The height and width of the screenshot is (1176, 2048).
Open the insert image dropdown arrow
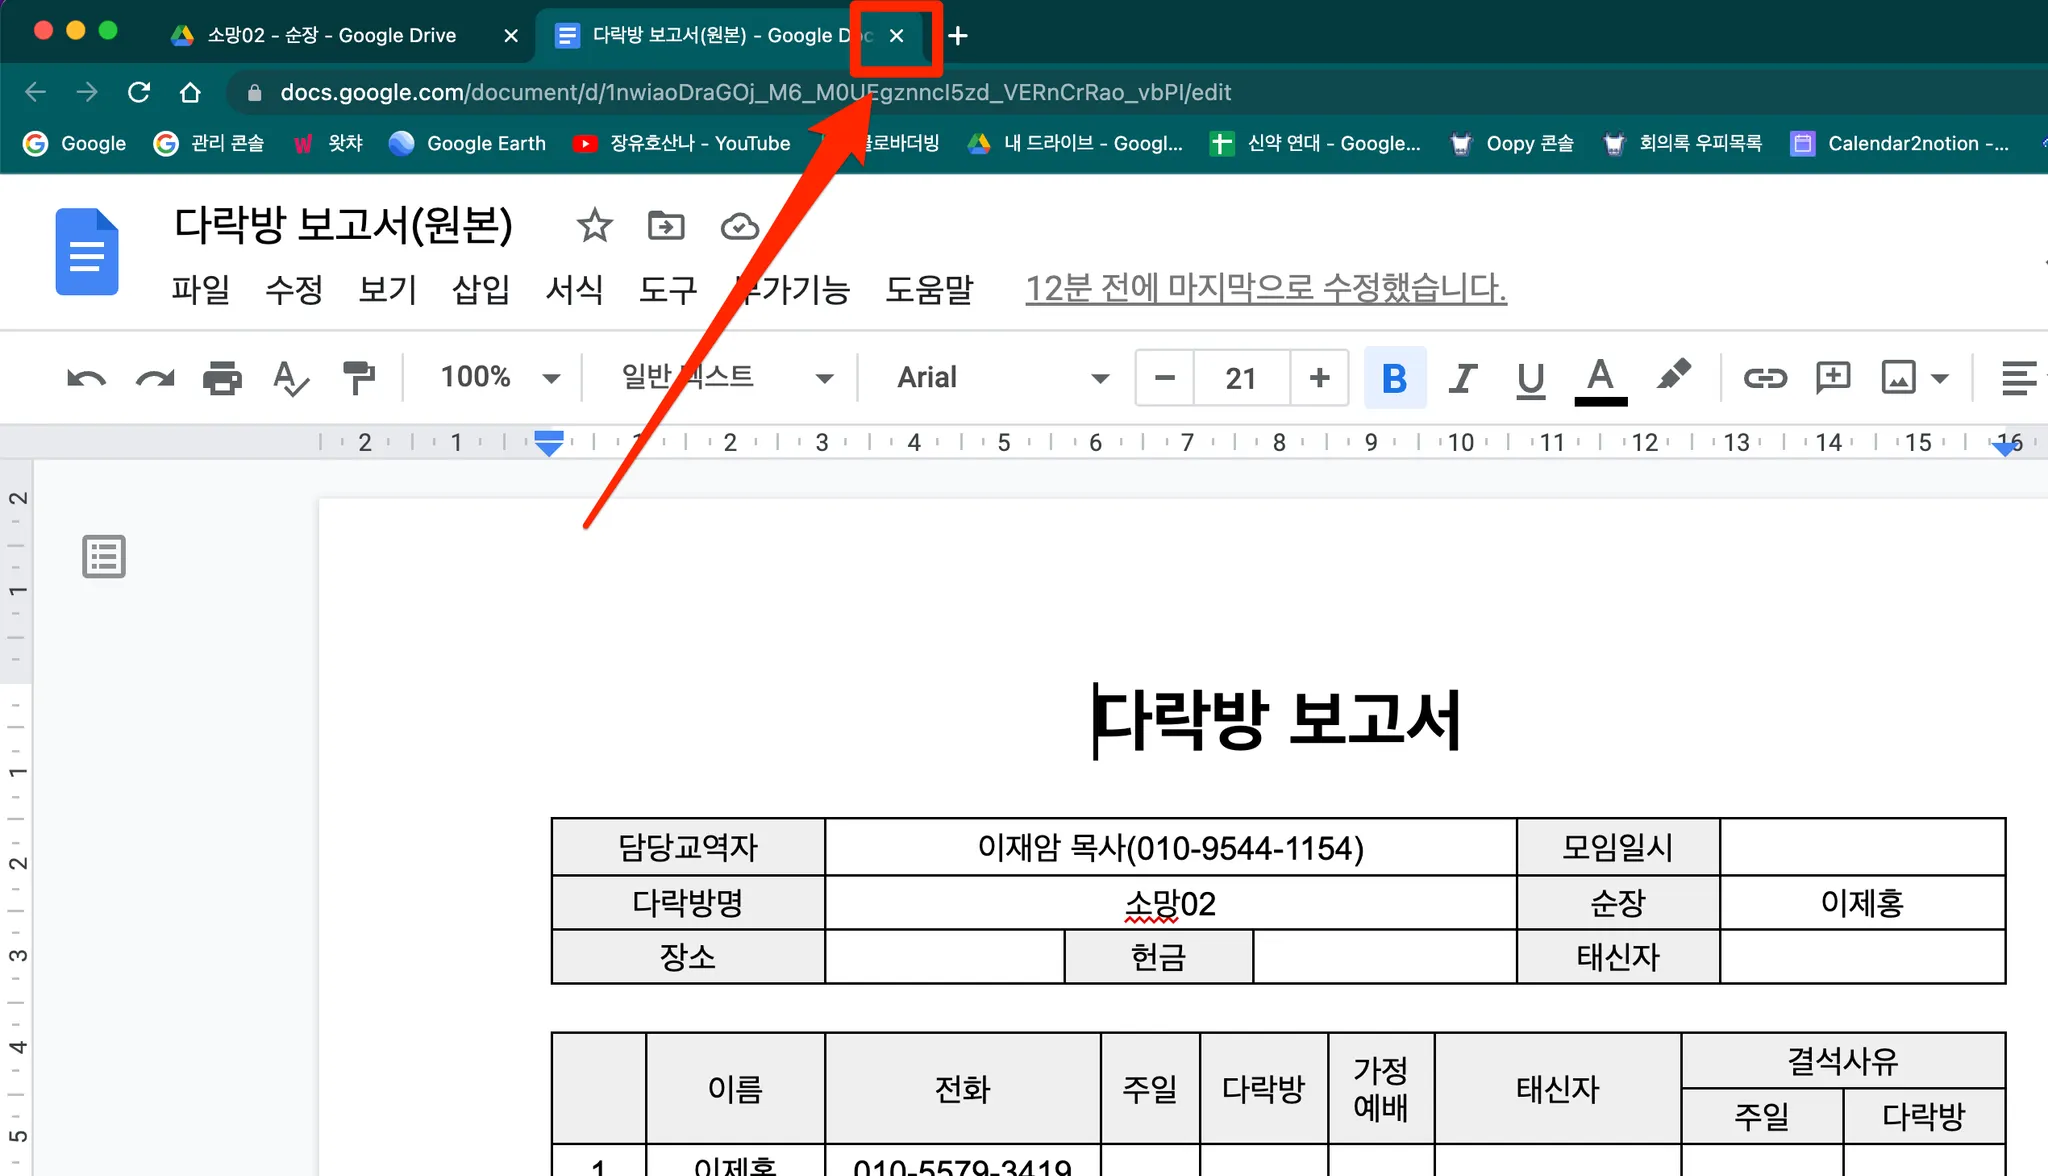pyautogui.click(x=1940, y=378)
